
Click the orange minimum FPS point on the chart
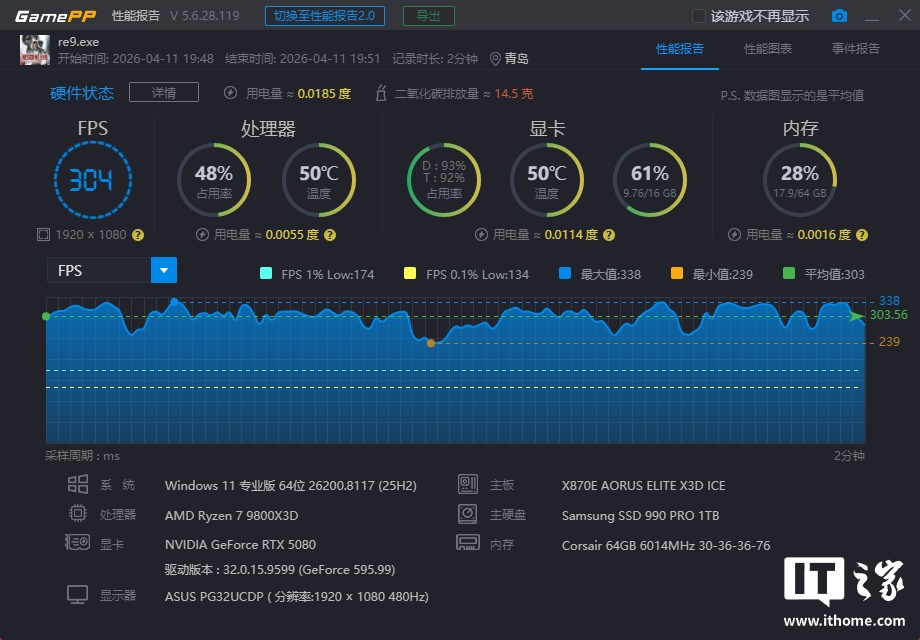[x=431, y=343]
